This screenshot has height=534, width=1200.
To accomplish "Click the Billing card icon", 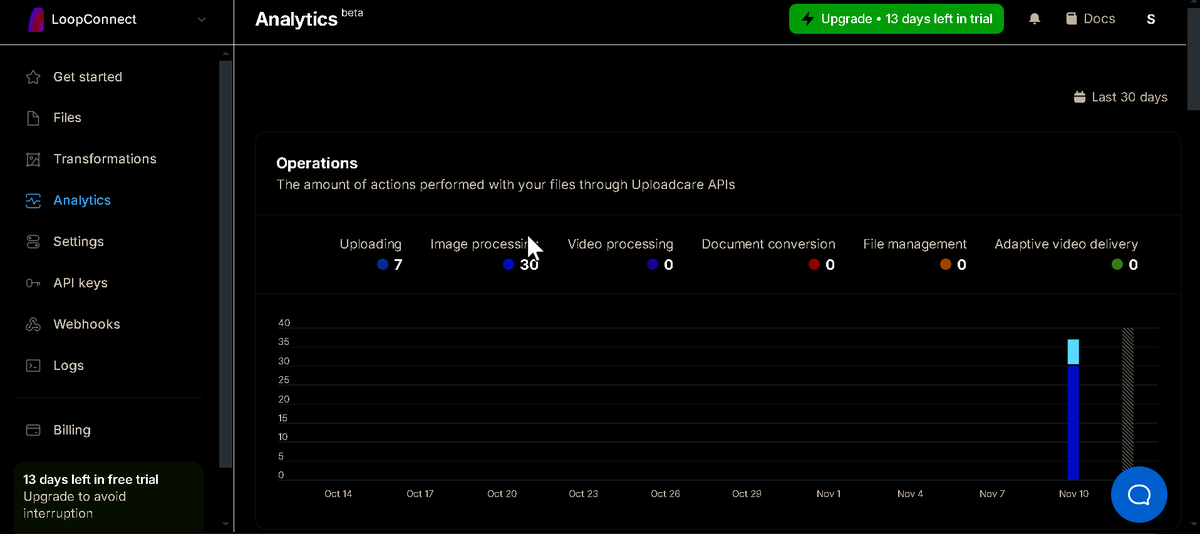I will click(33, 430).
